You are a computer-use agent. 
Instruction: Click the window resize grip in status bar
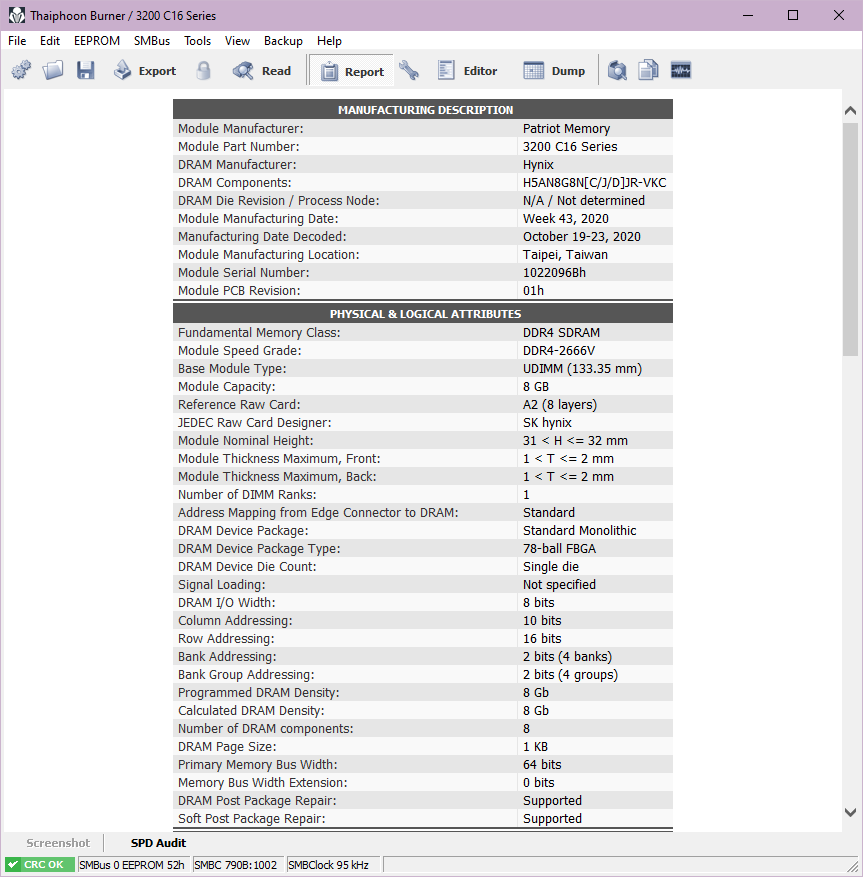click(852, 866)
